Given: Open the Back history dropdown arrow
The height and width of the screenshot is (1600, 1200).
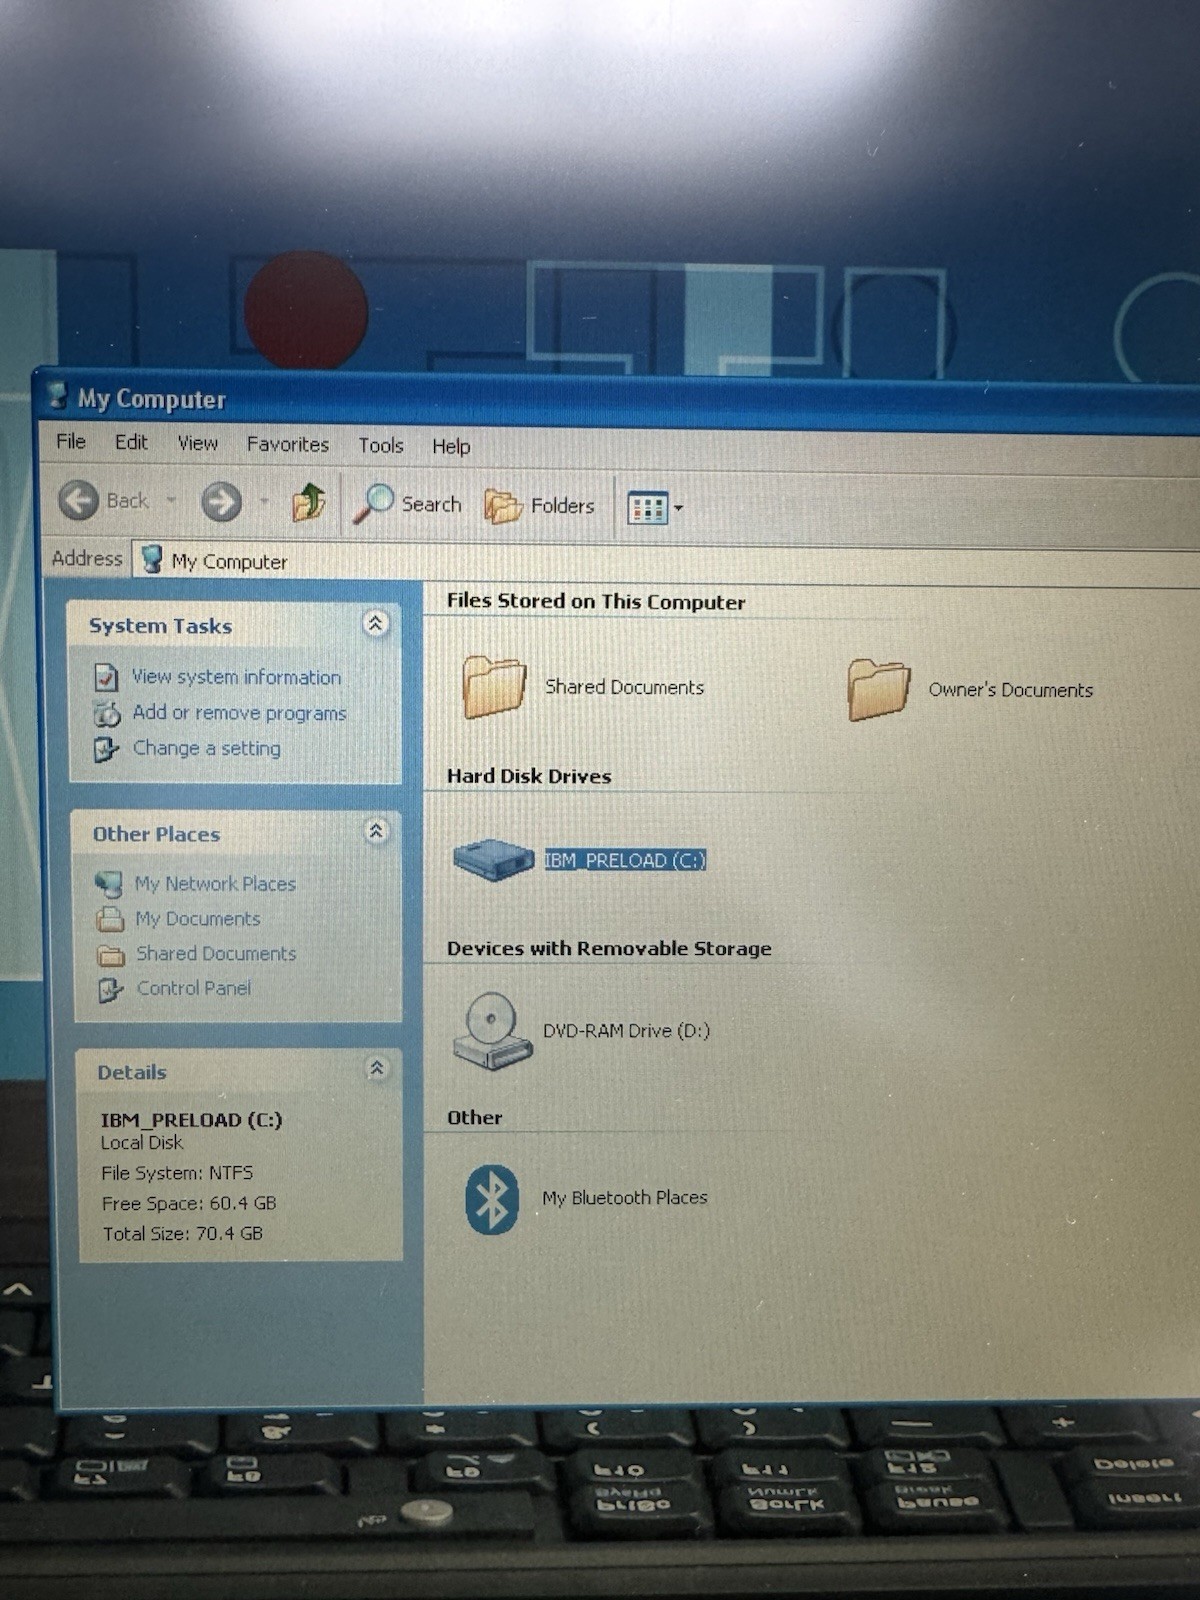Looking at the screenshot, I should click(171, 500).
